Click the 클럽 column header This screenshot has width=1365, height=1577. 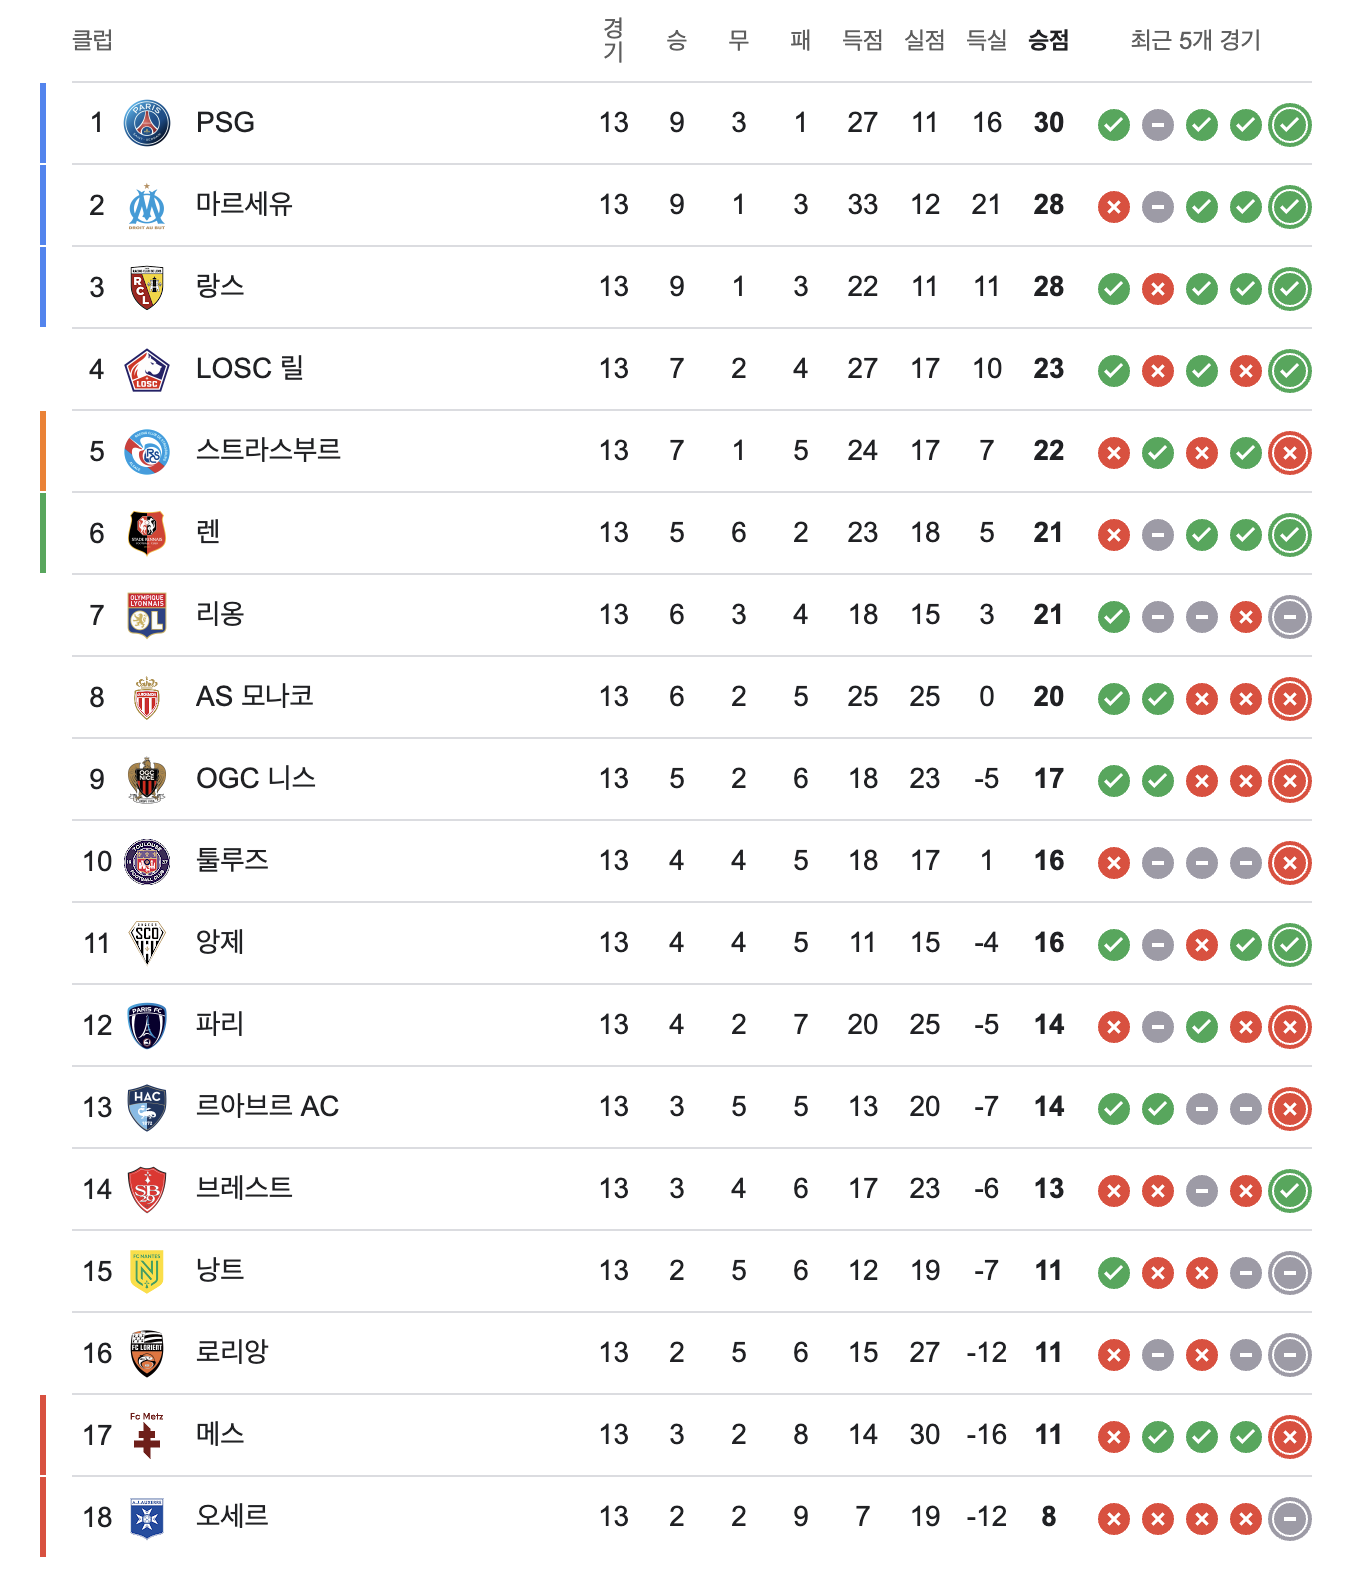pos(93,41)
